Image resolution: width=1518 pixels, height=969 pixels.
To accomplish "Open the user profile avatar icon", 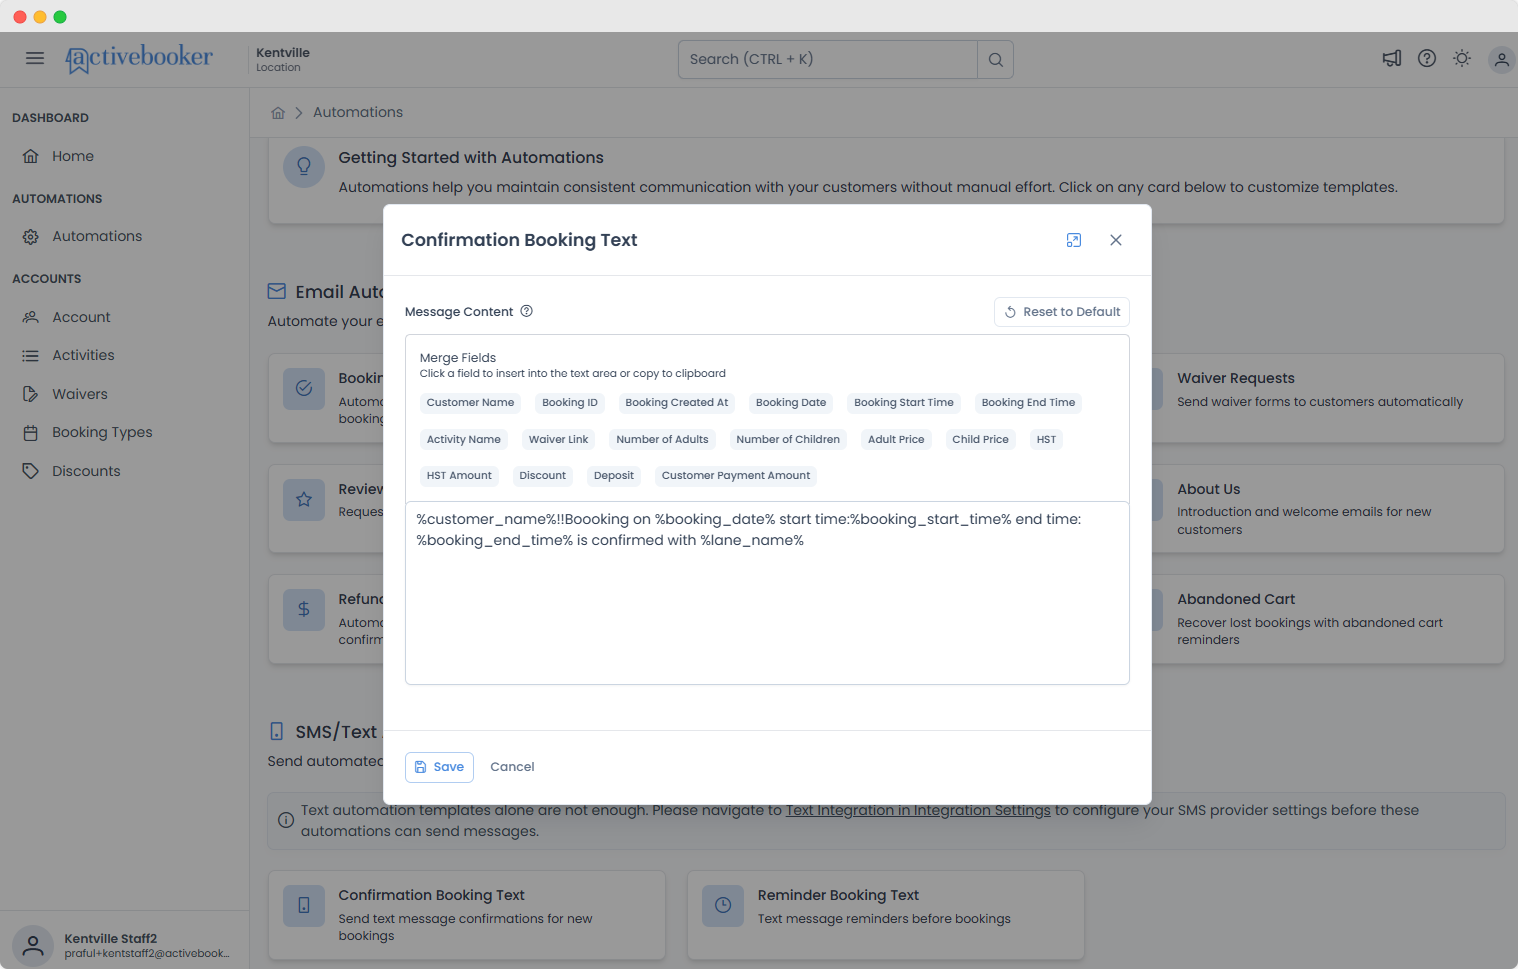I will point(1501,59).
